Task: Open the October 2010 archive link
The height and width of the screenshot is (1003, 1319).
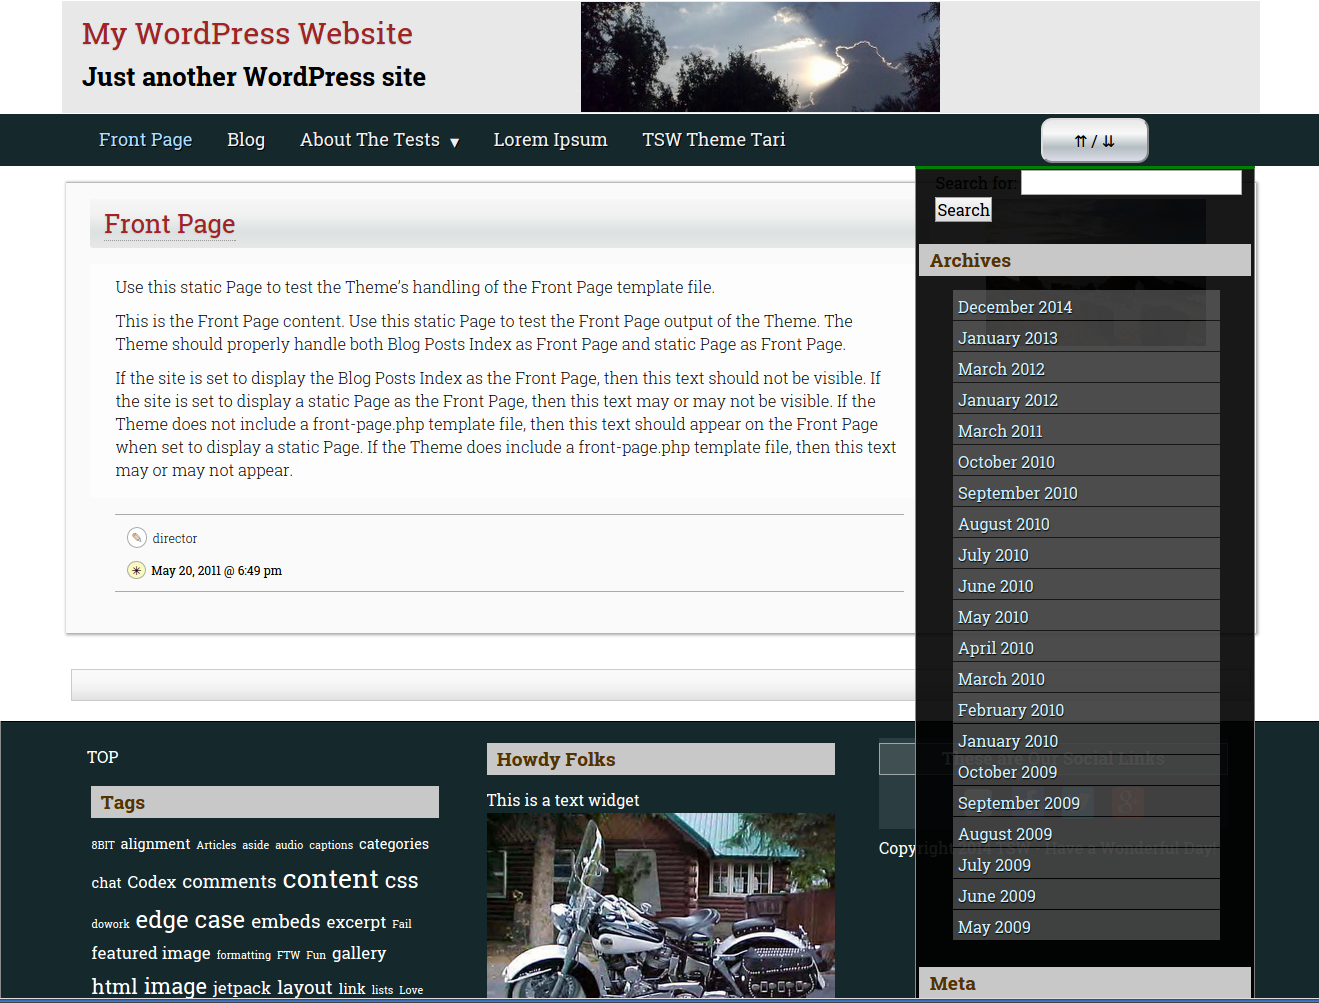Action: click(x=1006, y=462)
